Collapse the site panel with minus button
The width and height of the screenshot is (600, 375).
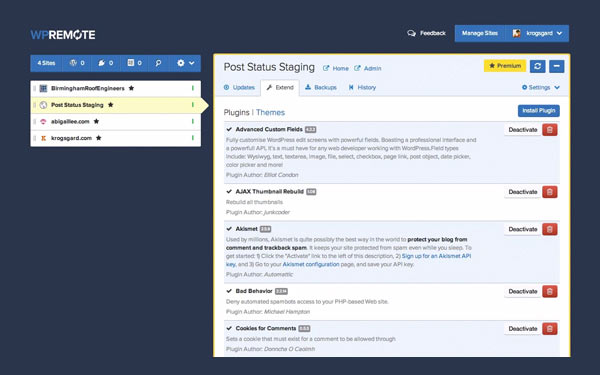click(557, 66)
